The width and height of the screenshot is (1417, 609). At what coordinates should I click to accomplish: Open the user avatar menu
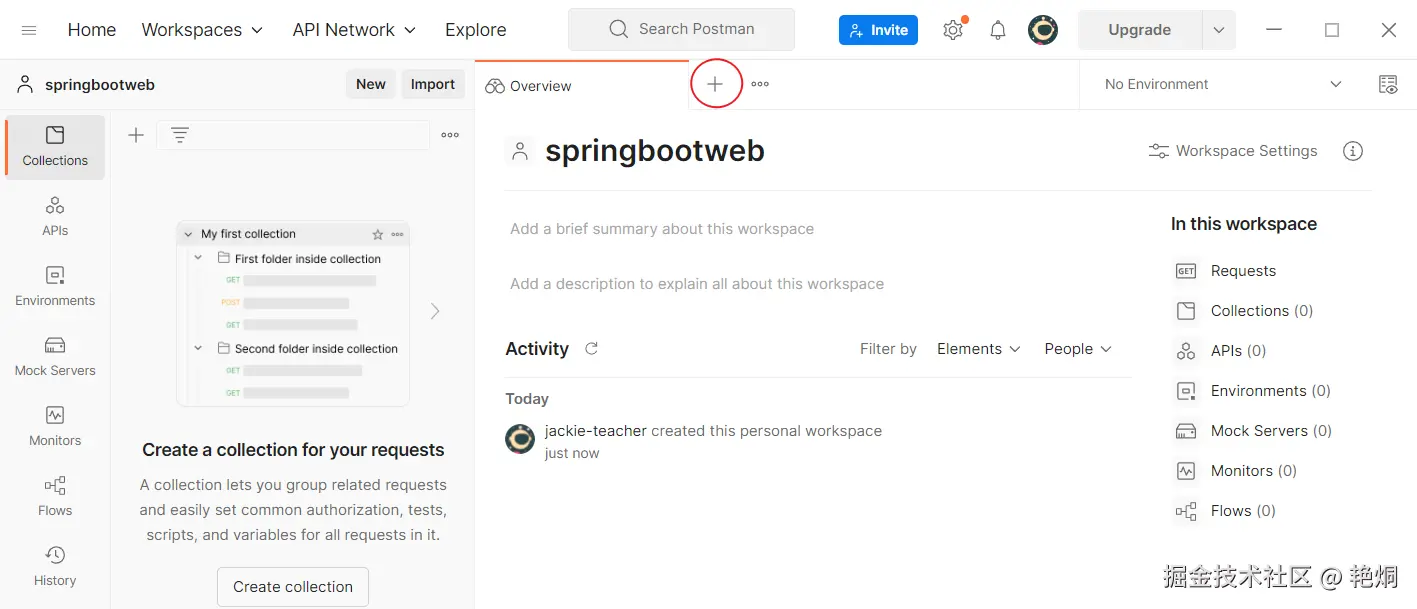1043,30
